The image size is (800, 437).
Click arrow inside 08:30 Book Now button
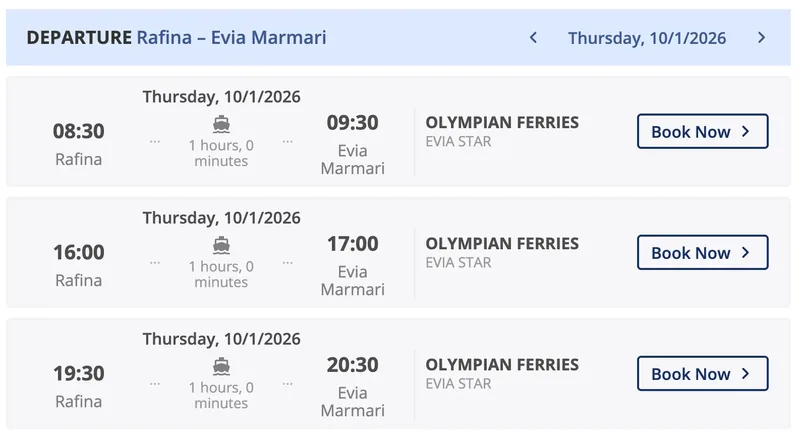click(x=745, y=132)
